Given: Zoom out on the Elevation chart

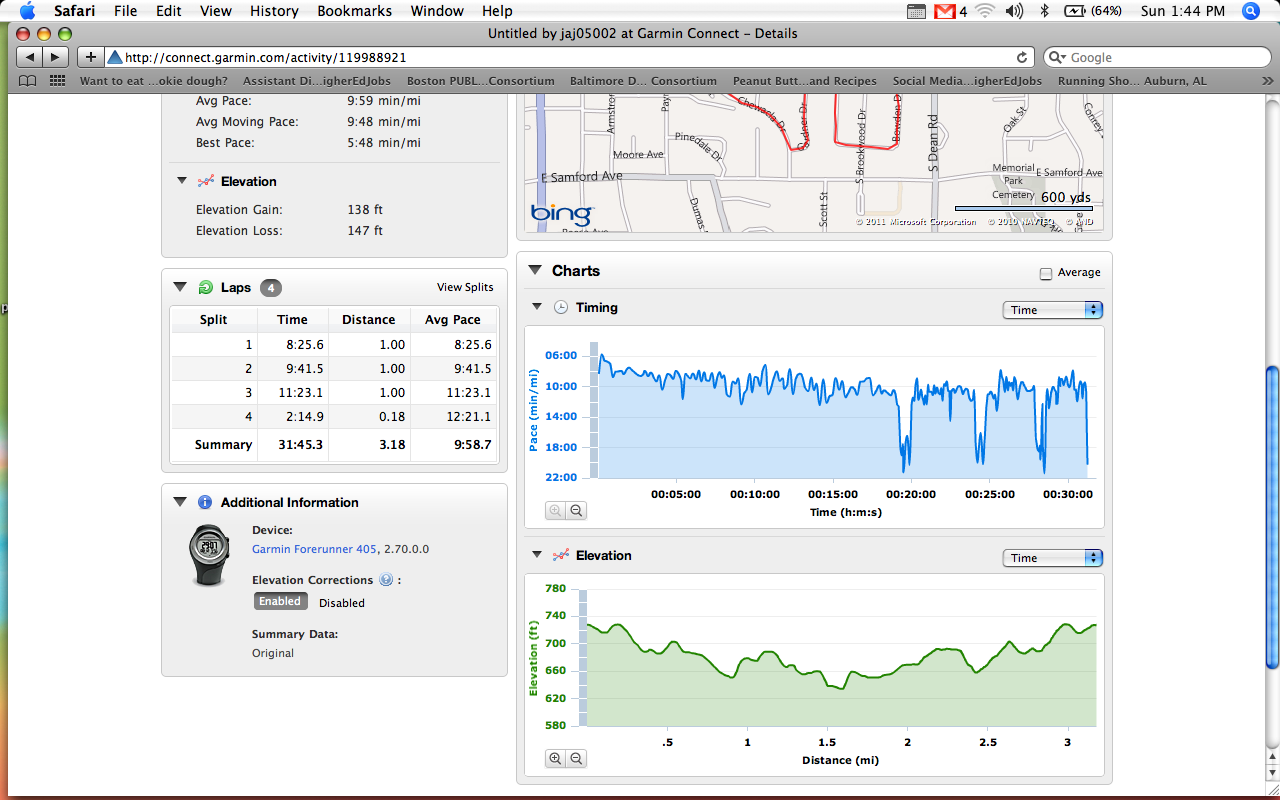Looking at the screenshot, I should 577,759.
